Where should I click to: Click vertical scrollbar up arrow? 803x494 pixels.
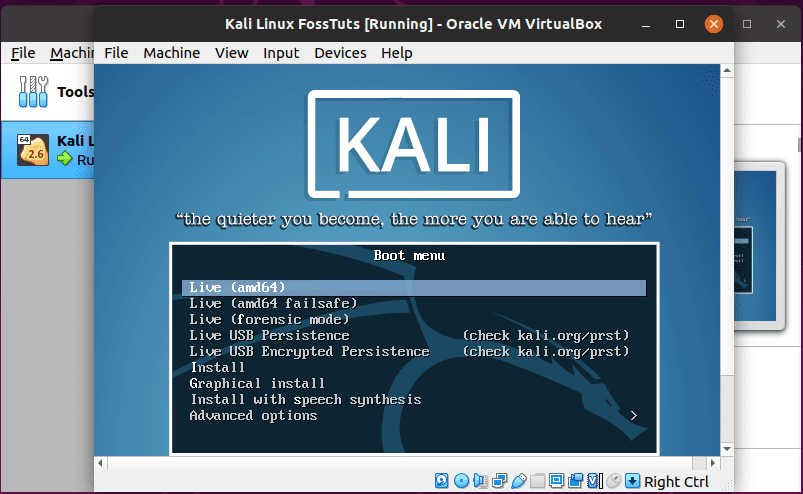[727, 71]
